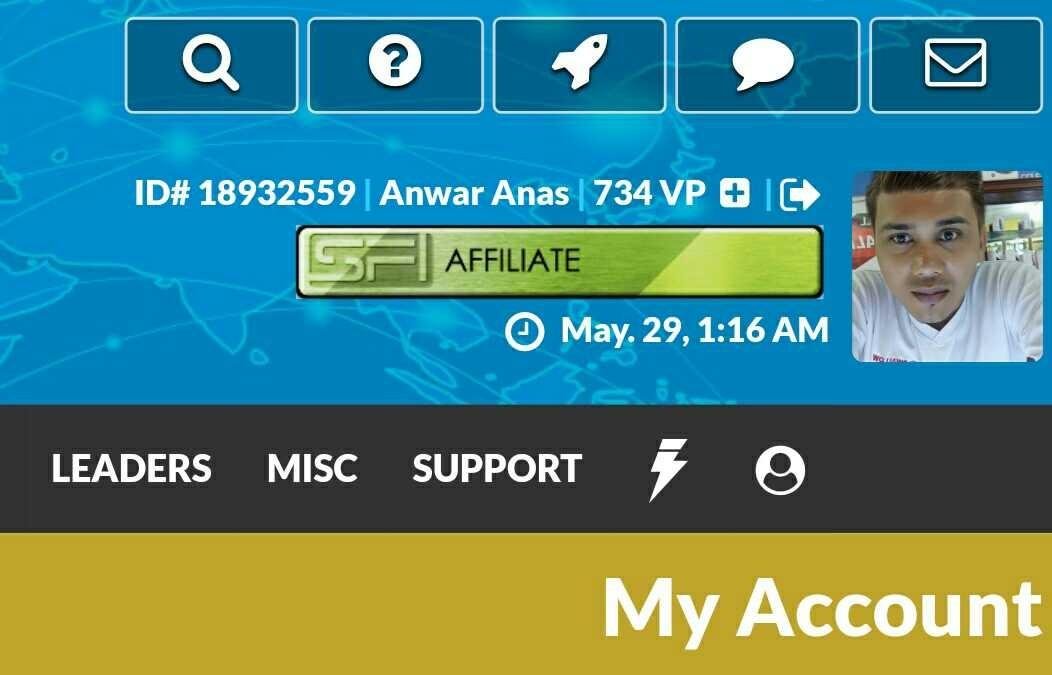Viewport: 1052px width, 675px height.
Task: Open the LEADERS menu
Action: (x=132, y=468)
